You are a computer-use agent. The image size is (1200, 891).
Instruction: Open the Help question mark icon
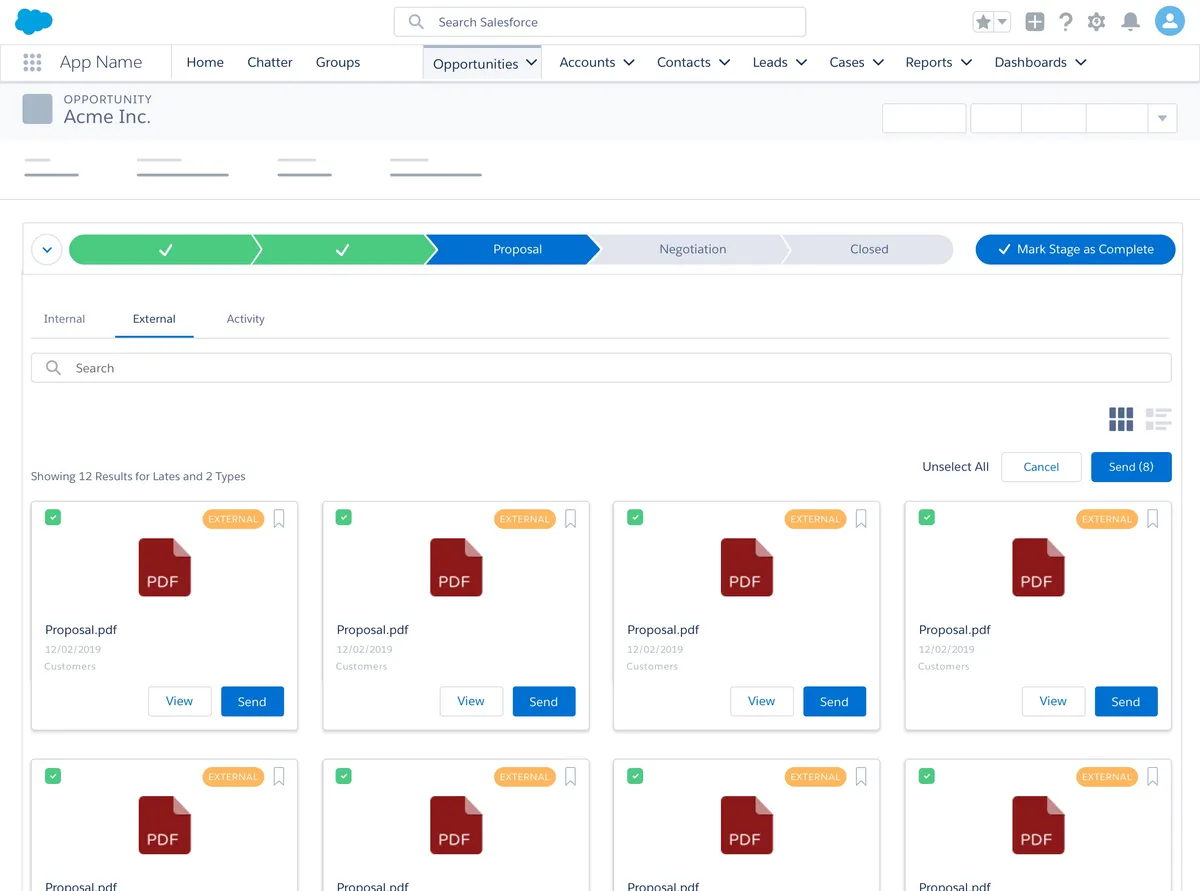1066,22
